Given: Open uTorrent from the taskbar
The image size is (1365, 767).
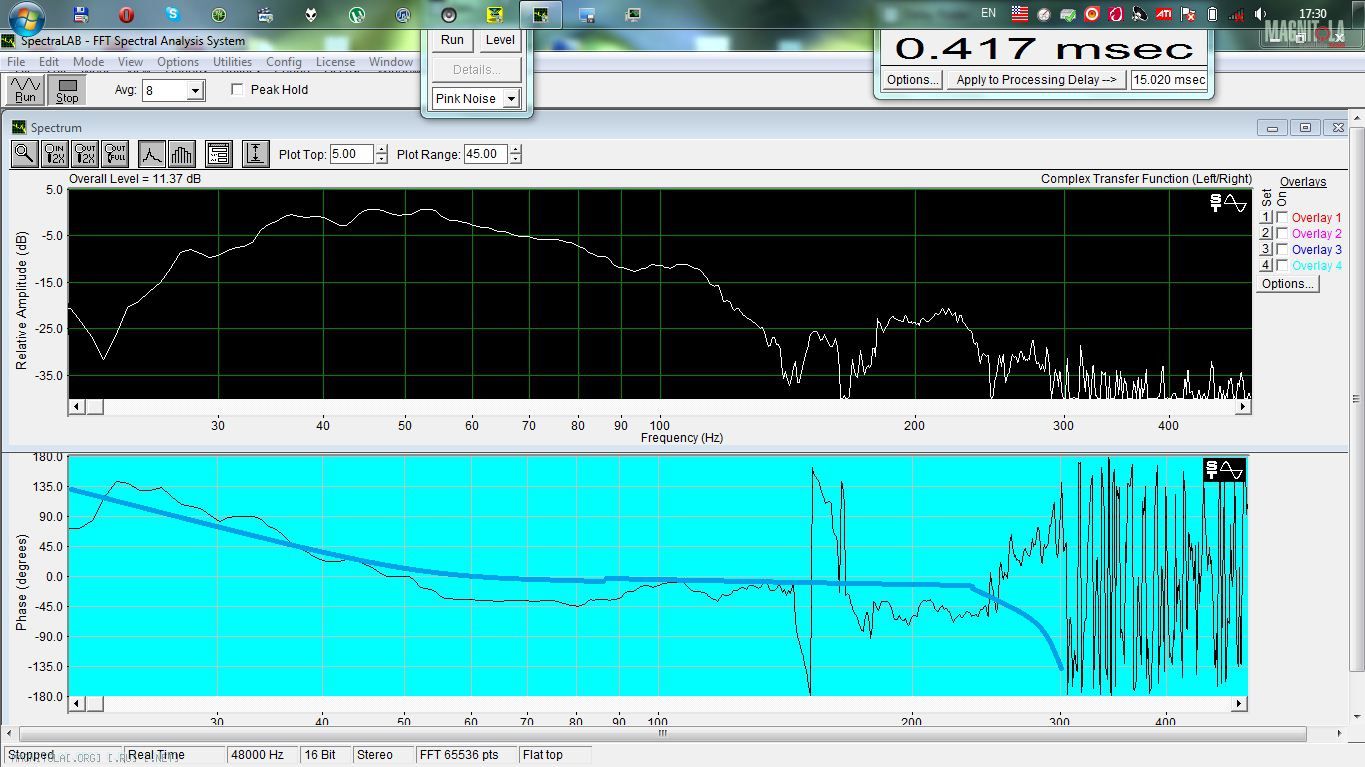Looking at the screenshot, I should pyautogui.click(x=357, y=15).
